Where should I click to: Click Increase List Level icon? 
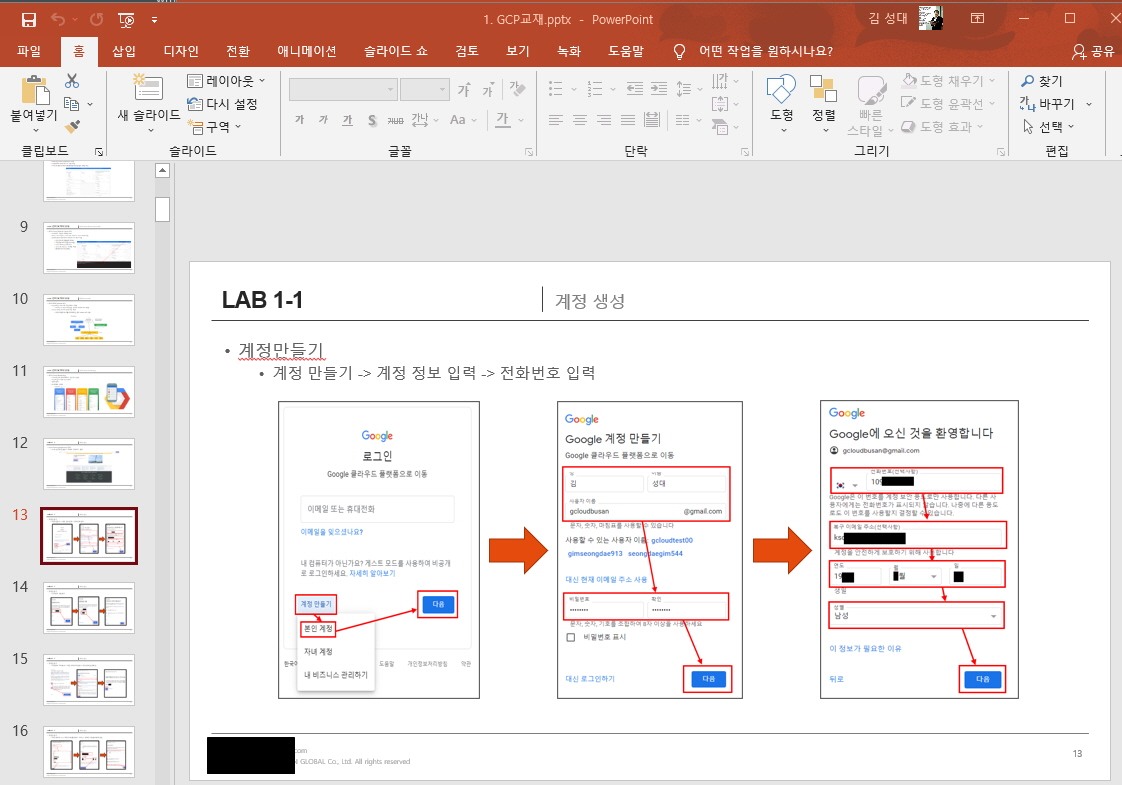pyautogui.click(x=659, y=89)
